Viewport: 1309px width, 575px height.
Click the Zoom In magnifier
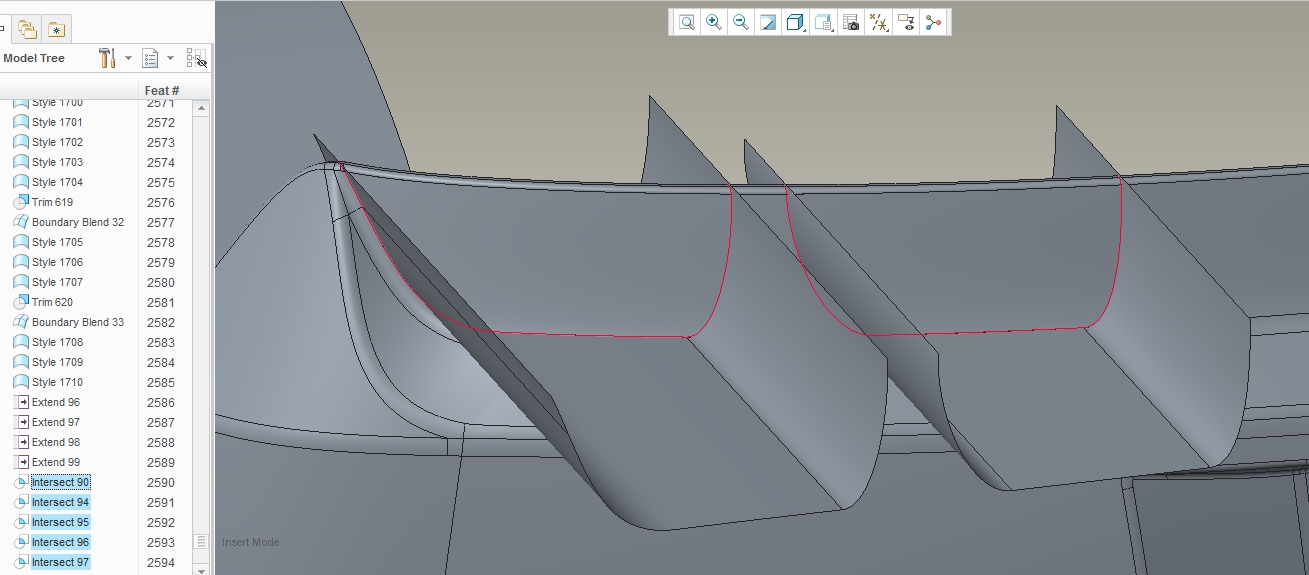pos(713,22)
